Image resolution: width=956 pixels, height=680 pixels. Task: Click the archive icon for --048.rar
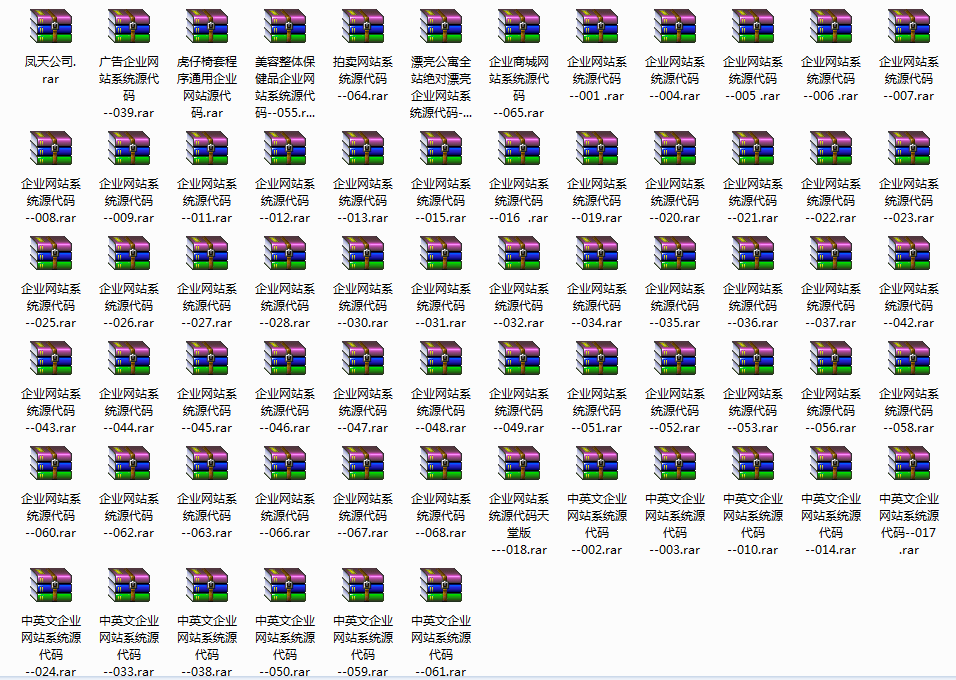441,358
